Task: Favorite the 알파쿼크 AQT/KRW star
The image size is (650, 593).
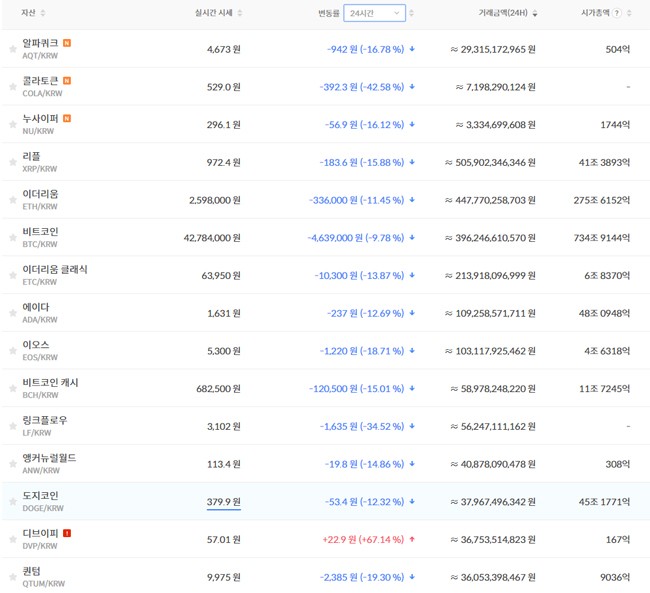Action: click(13, 49)
